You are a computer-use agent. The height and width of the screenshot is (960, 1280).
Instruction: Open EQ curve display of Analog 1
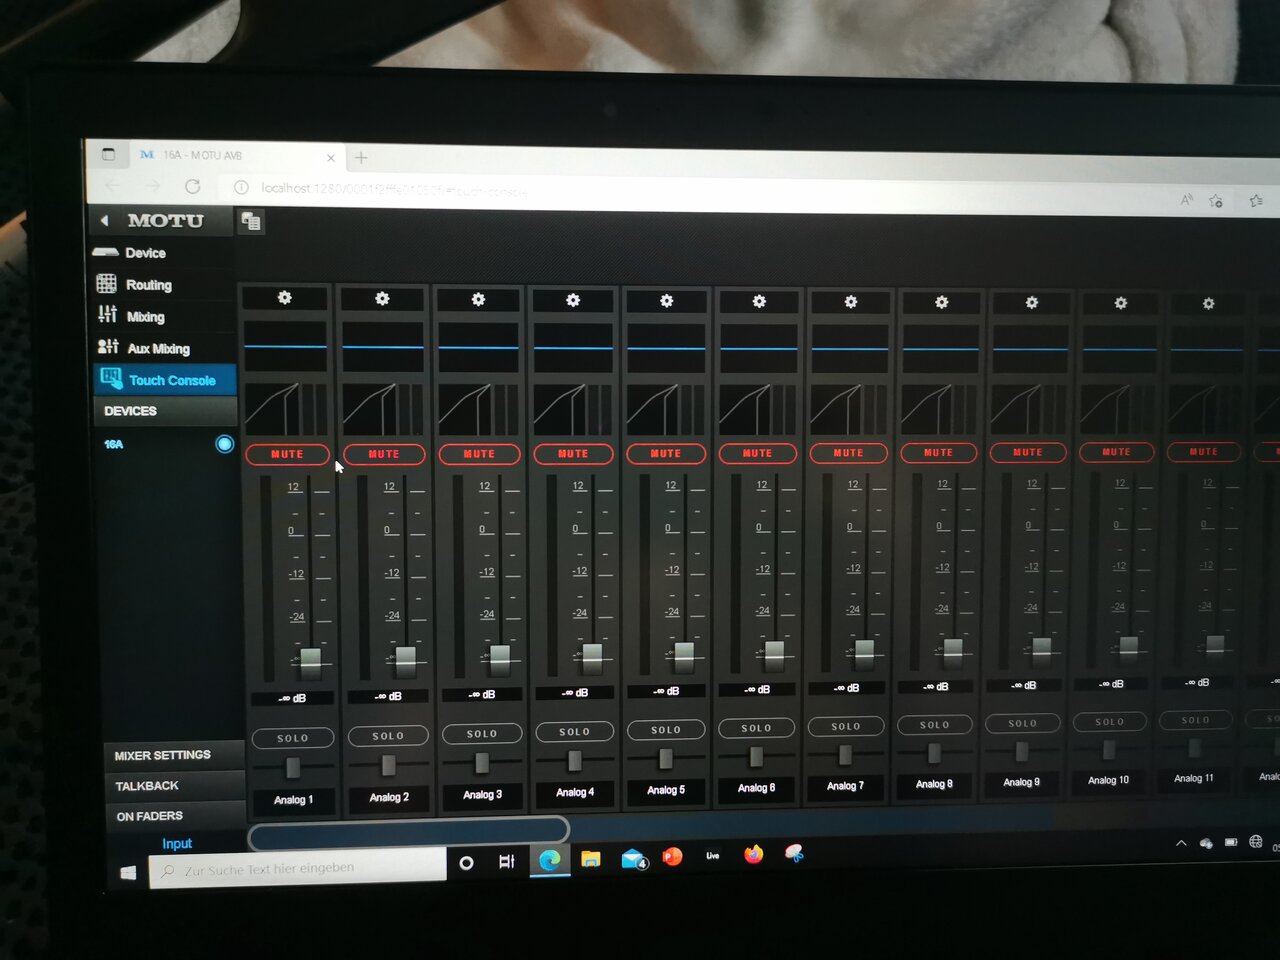pyautogui.click(x=286, y=347)
